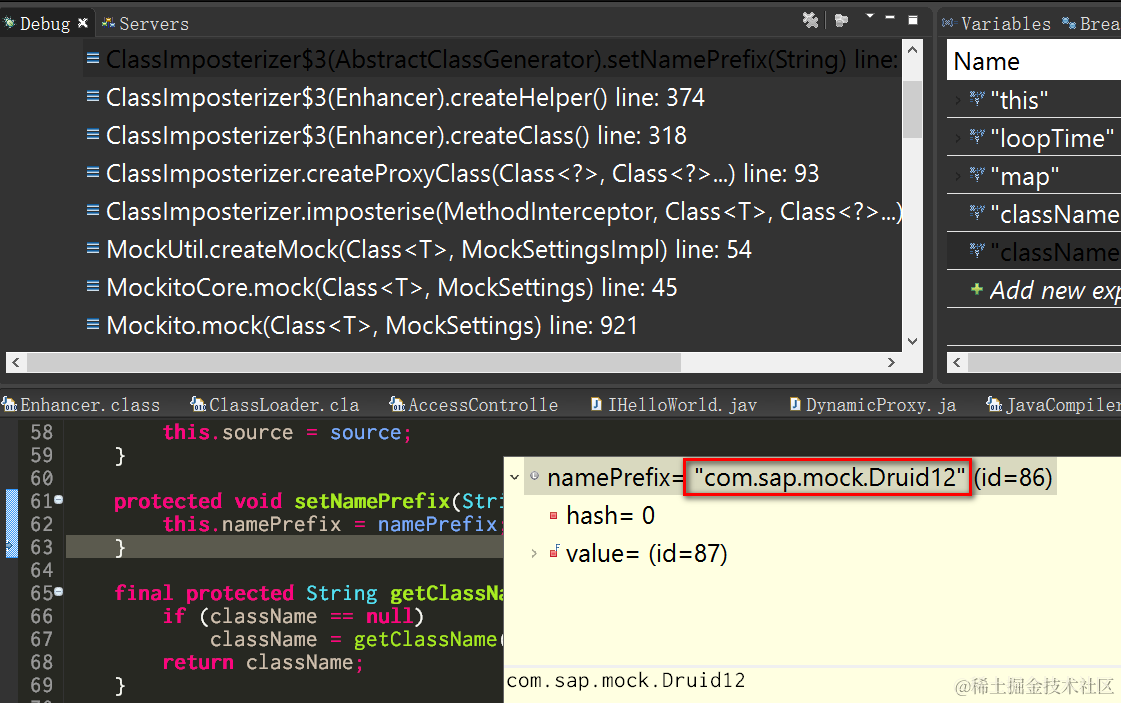Select the ClassImposterizer.imposterise stack frame
The height and width of the screenshot is (703, 1121).
[x=493, y=212]
